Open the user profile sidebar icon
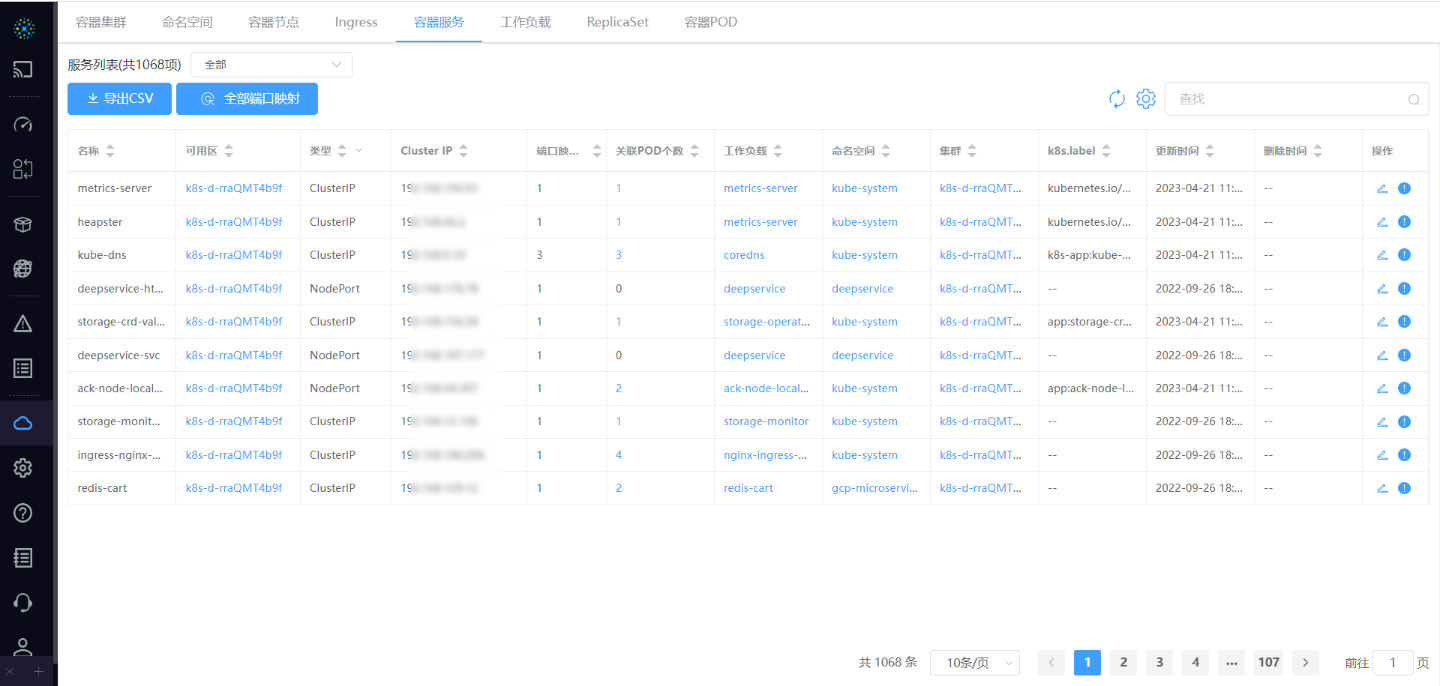 [23, 647]
